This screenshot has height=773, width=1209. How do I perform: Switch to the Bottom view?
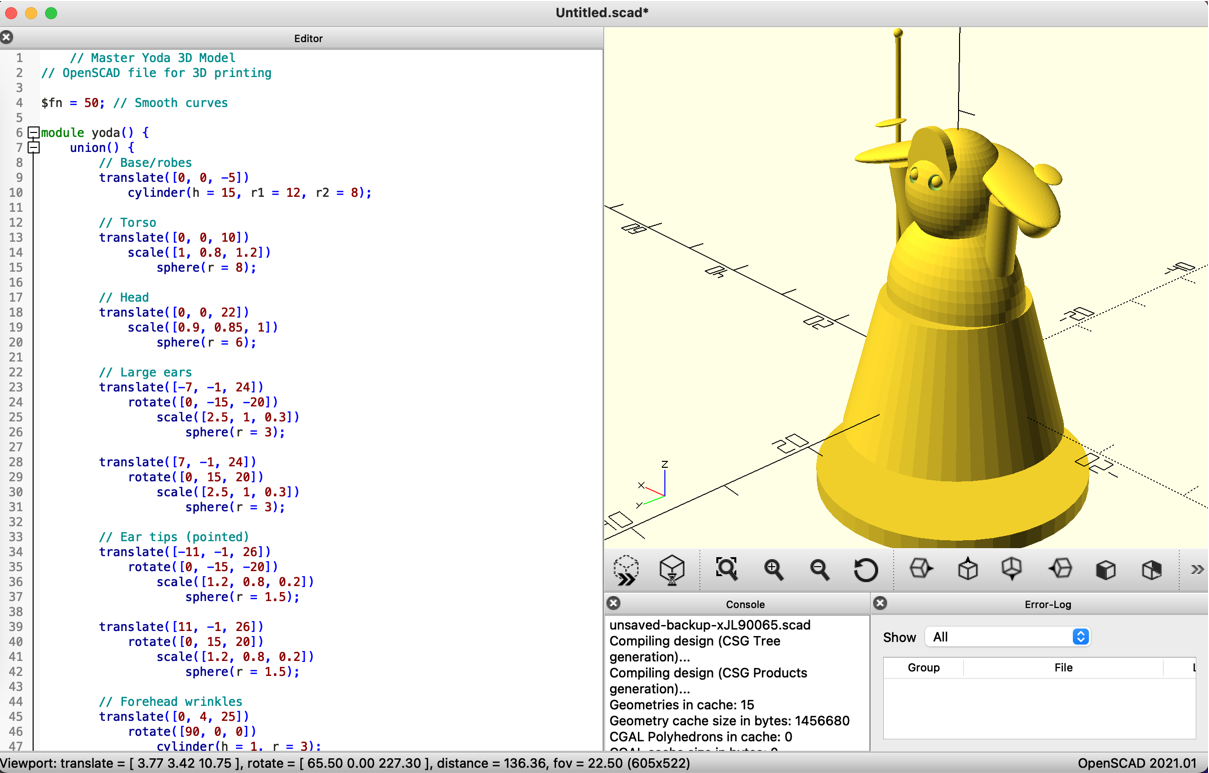click(x=1012, y=570)
